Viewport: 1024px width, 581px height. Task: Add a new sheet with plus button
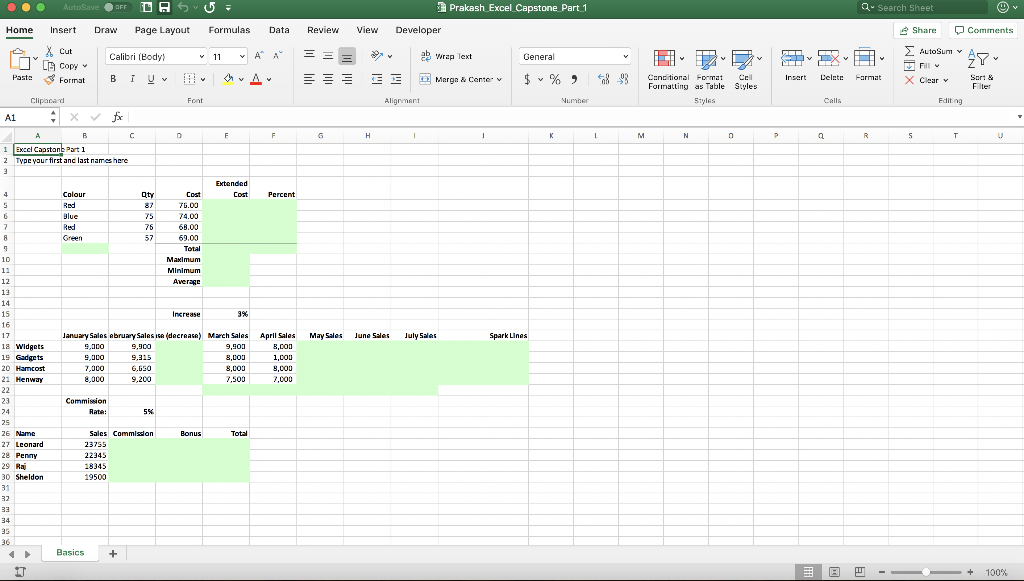coord(113,554)
